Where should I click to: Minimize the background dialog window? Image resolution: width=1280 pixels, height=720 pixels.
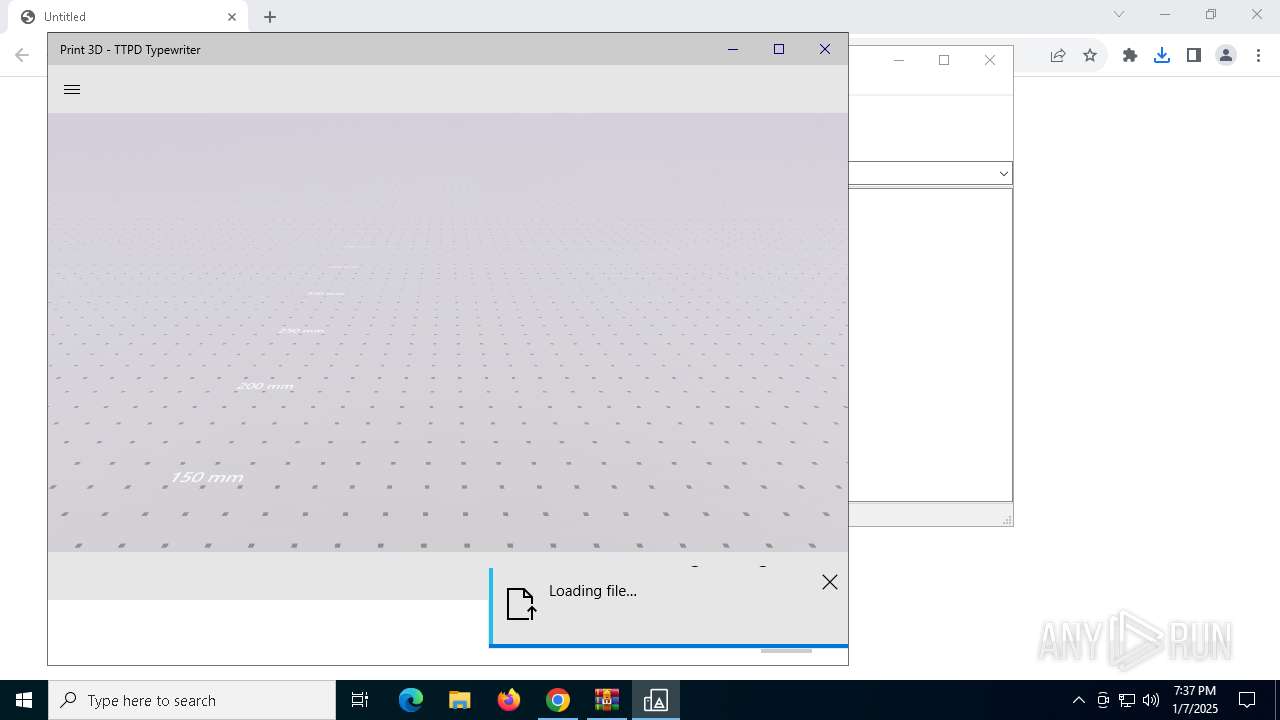[x=898, y=60]
